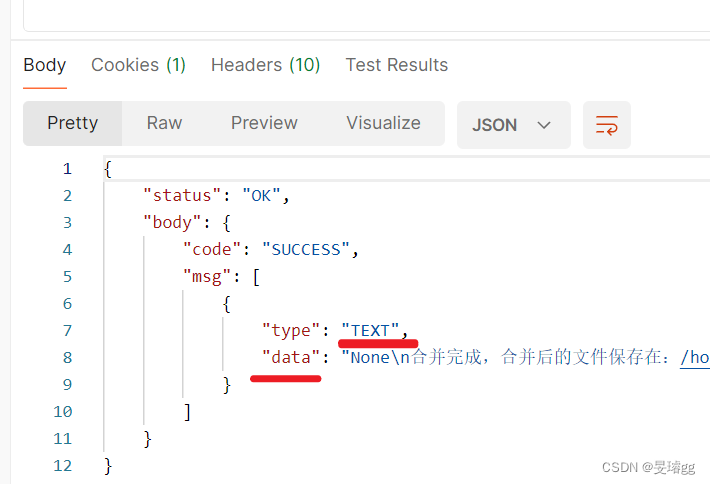Screen dimensions: 710x484
Task: Click the "OK" value
Action: tap(261, 196)
